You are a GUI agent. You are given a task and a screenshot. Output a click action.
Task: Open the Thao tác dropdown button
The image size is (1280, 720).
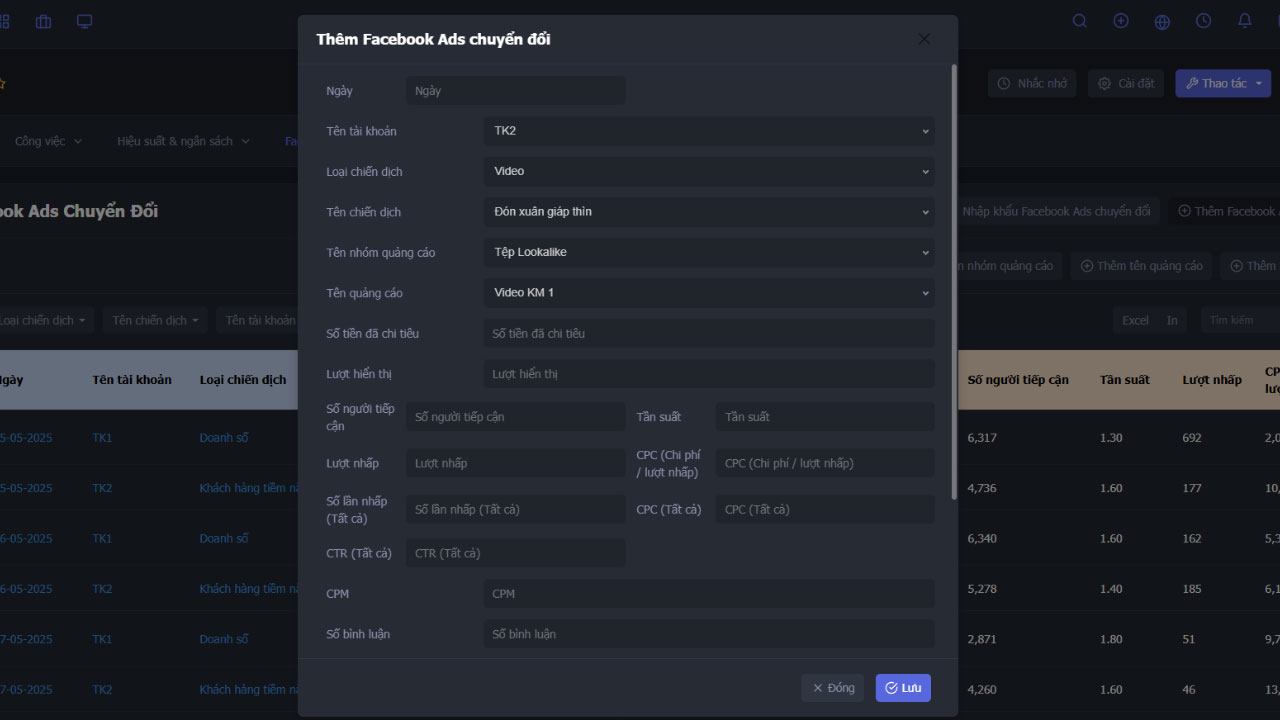[1223, 83]
